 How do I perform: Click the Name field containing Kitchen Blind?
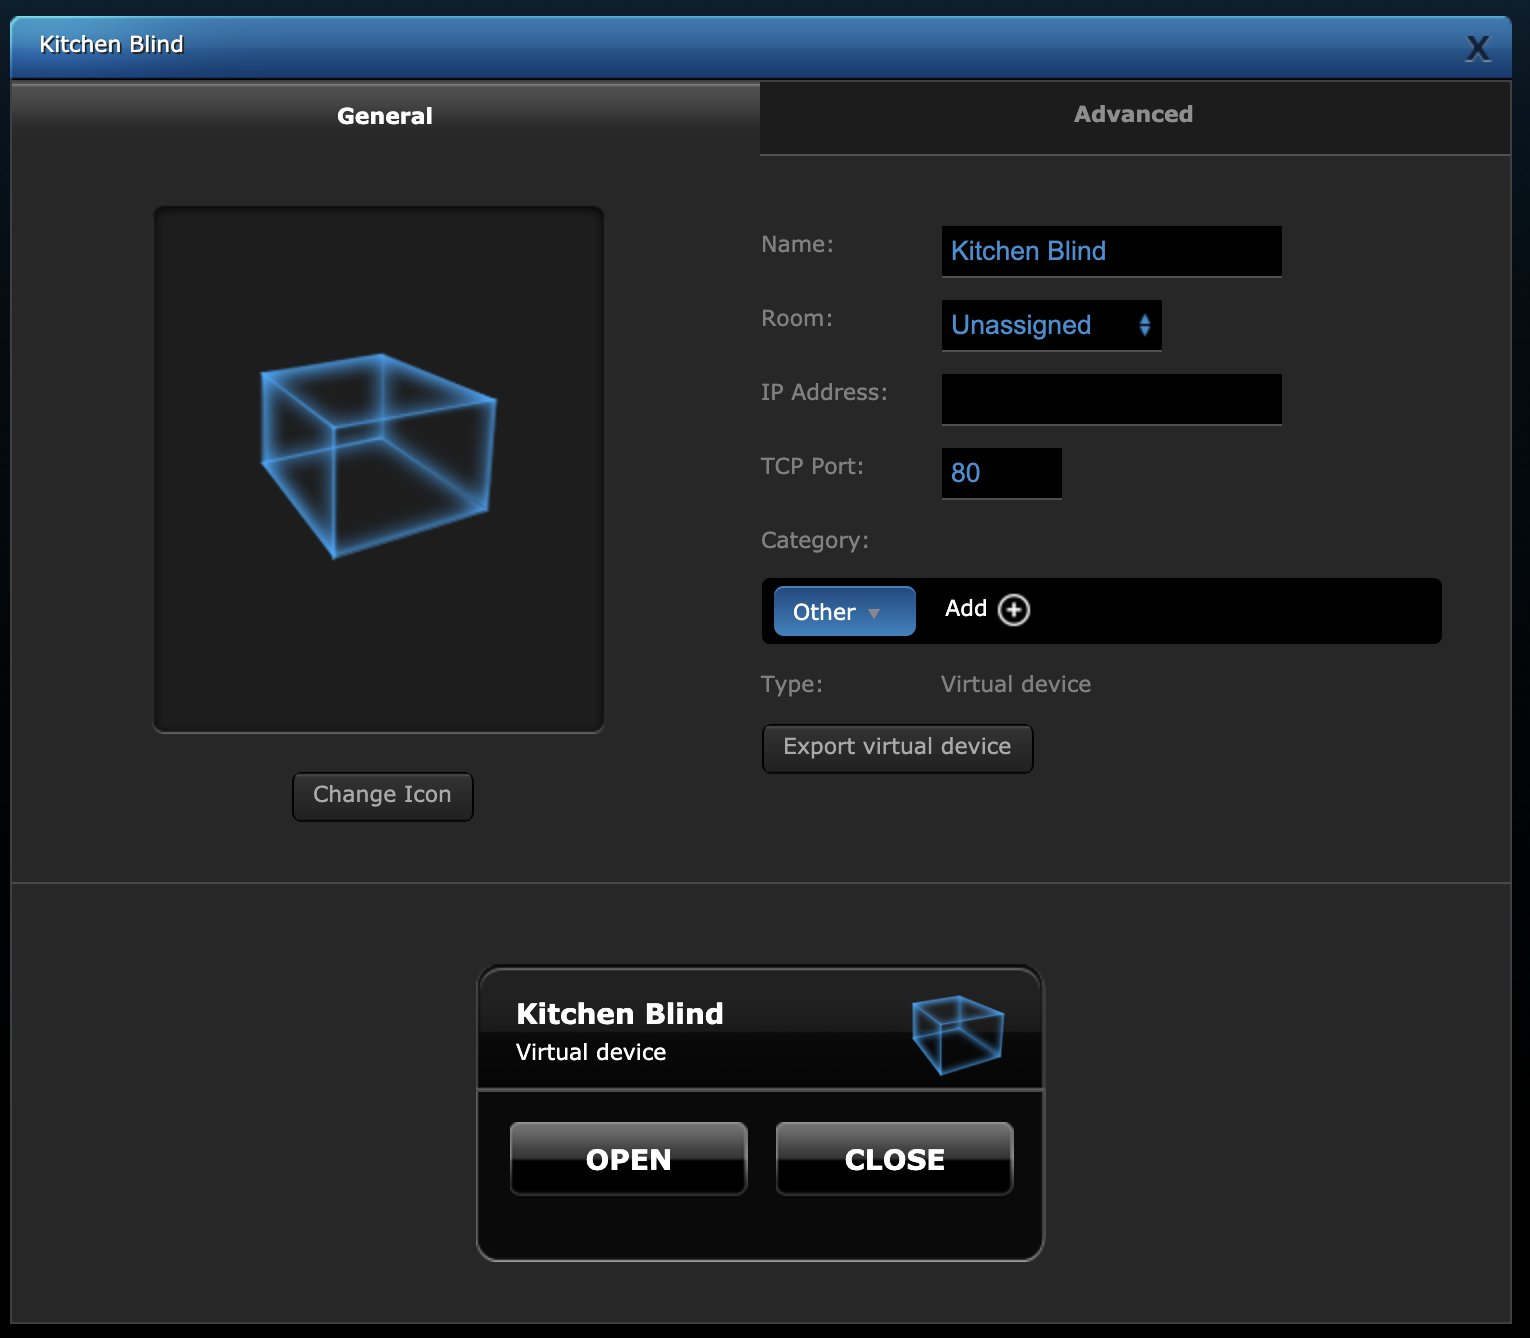(x=1110, y=251)
